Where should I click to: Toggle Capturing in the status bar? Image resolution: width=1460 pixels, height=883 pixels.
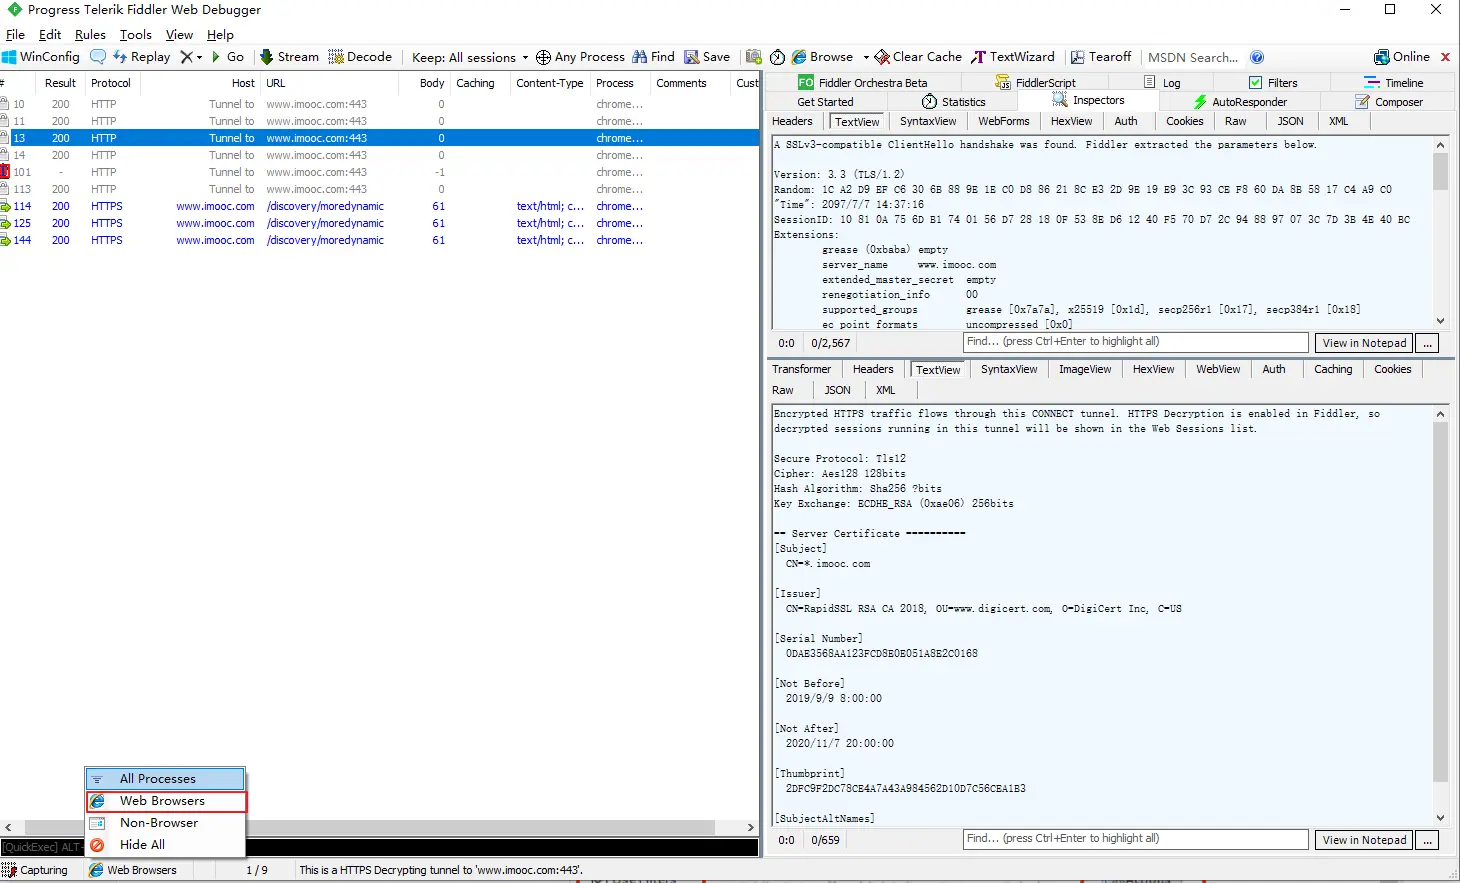(36, 870)
